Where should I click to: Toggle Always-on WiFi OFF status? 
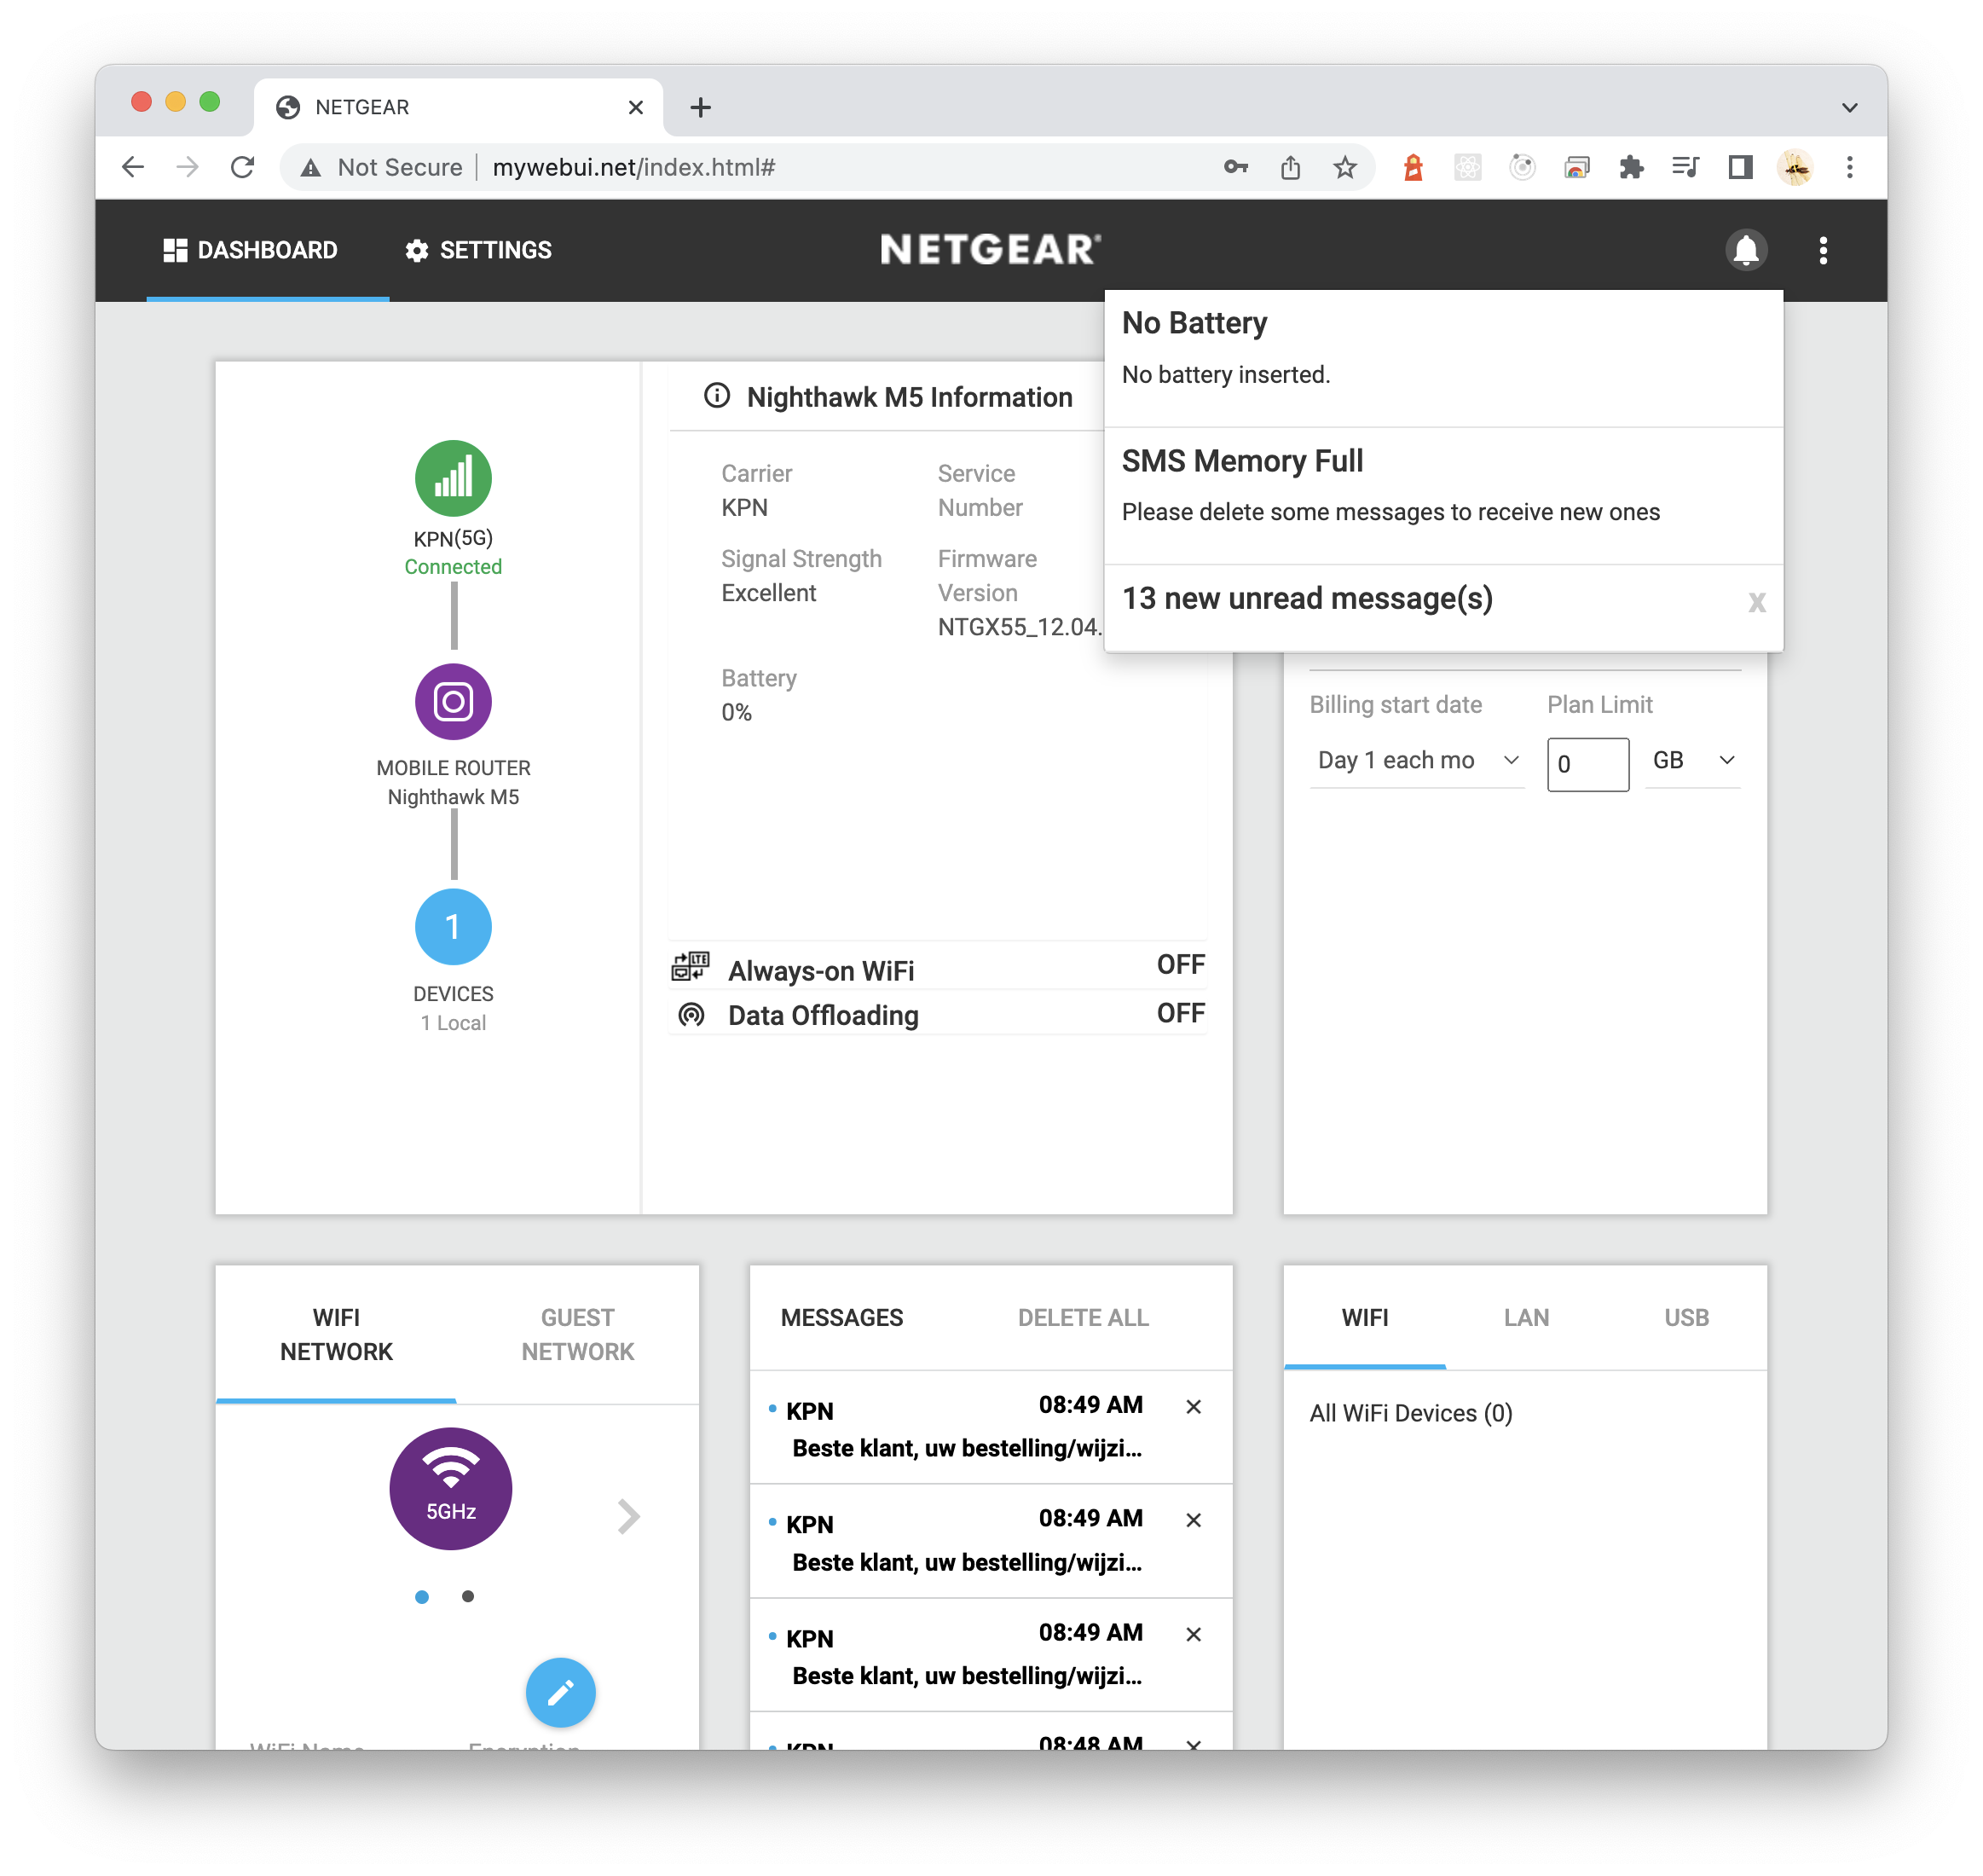click(x=1180, y=964)
